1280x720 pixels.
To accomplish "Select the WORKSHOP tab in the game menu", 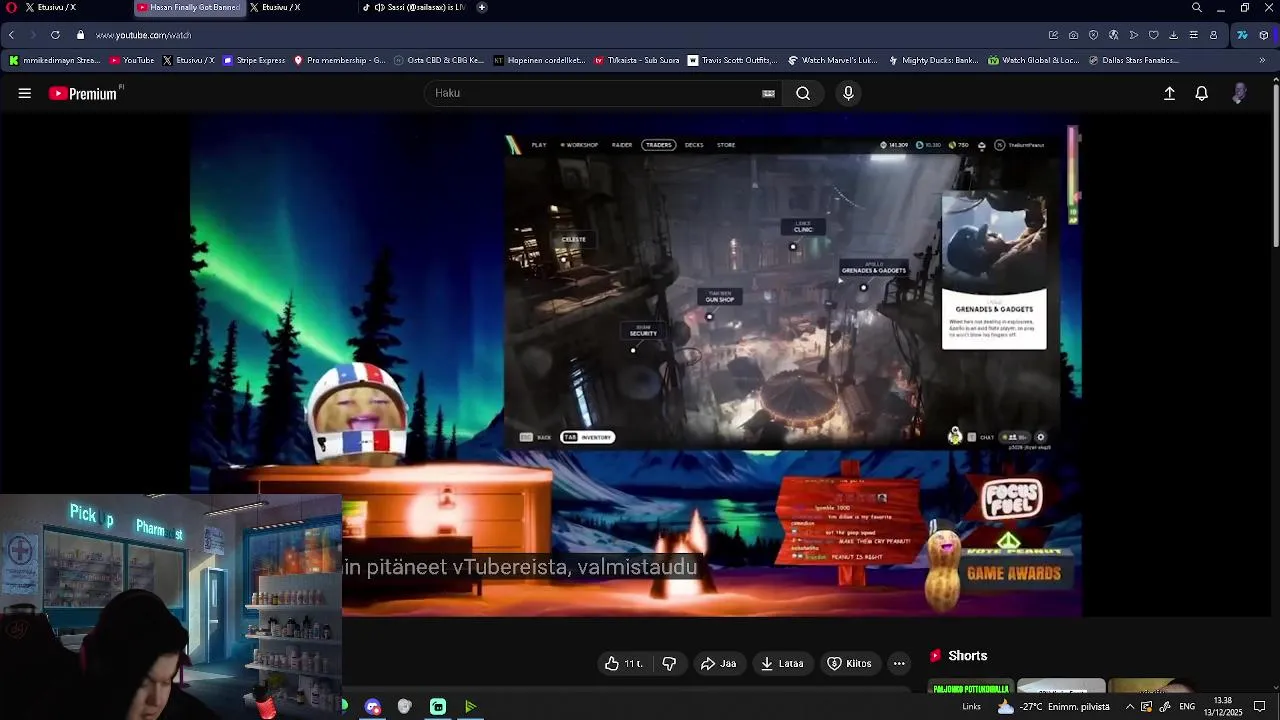I will tap(579, 145).
